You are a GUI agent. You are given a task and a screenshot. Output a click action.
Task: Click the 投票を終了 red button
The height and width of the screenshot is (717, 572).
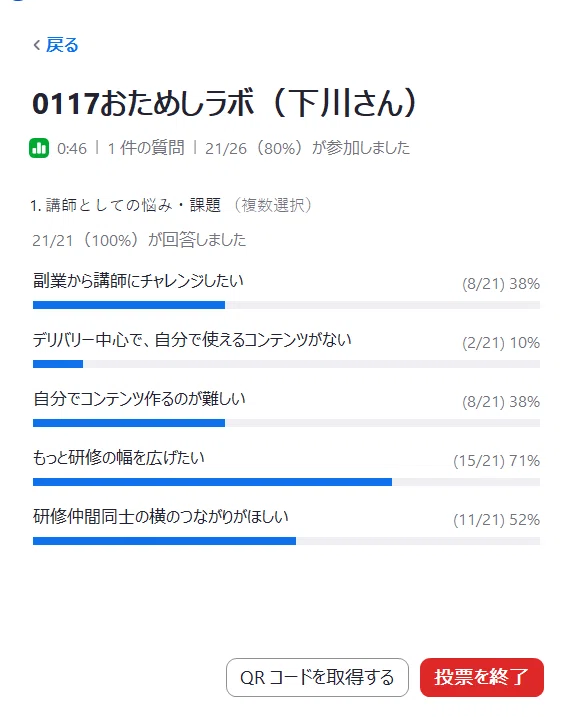coord(481,677)
